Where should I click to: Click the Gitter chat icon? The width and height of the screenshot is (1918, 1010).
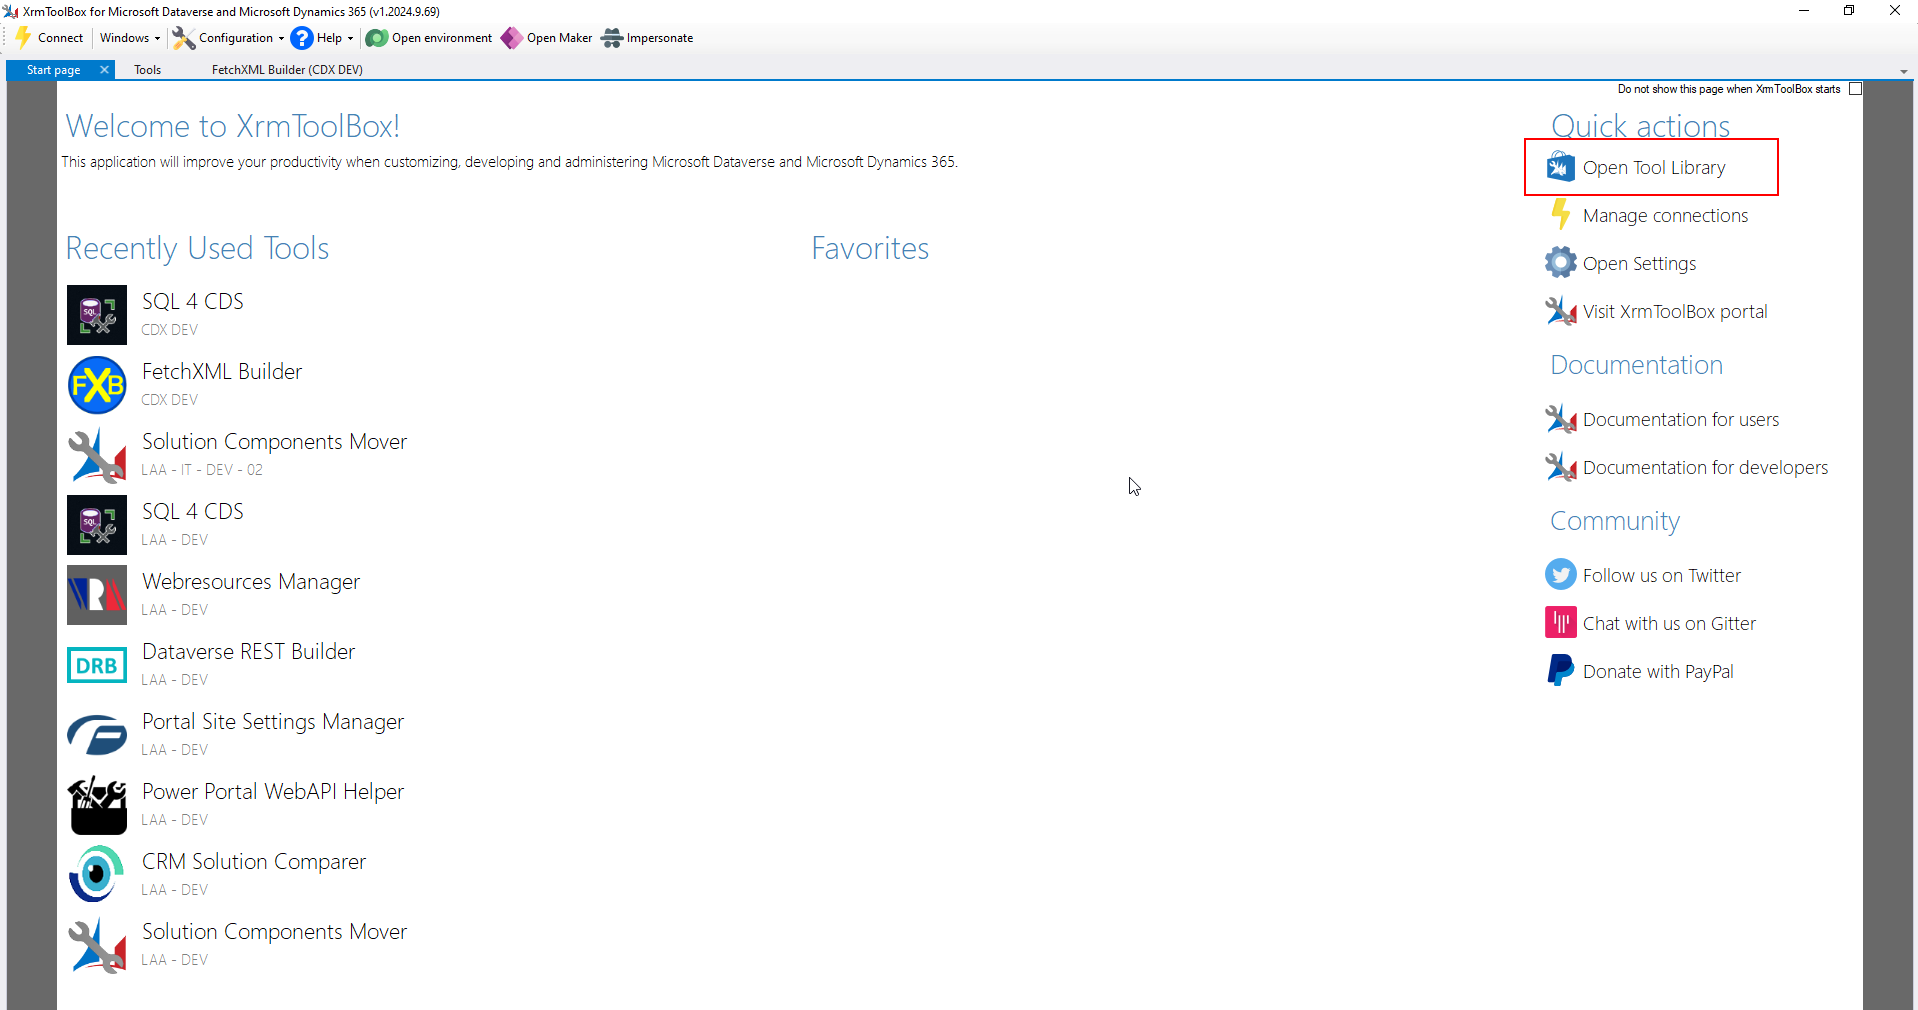click(x=1560, y=623)
